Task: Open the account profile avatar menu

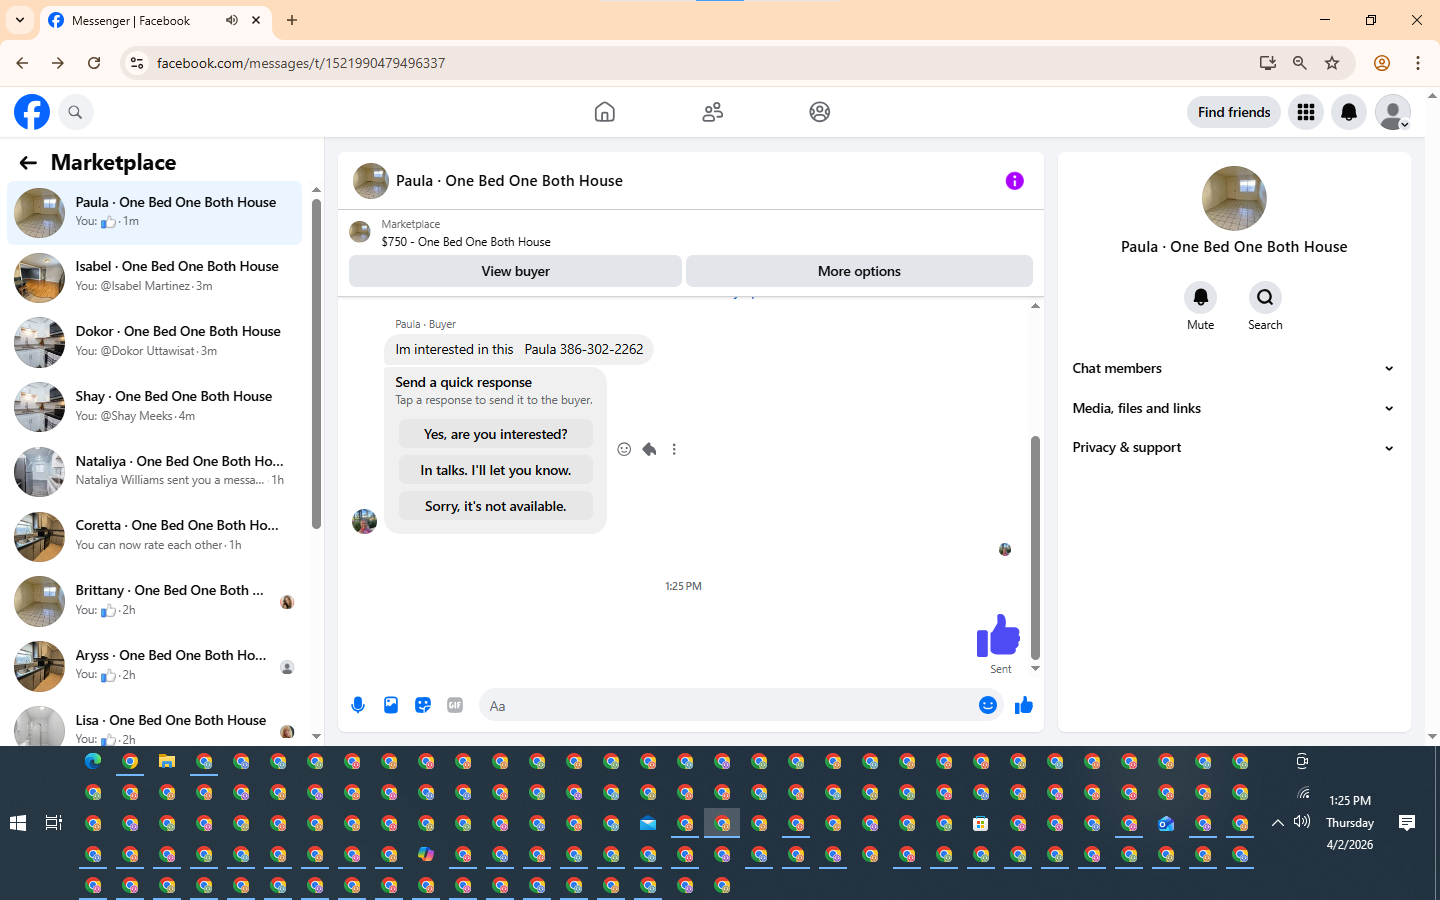Action: coord(1393,112)
